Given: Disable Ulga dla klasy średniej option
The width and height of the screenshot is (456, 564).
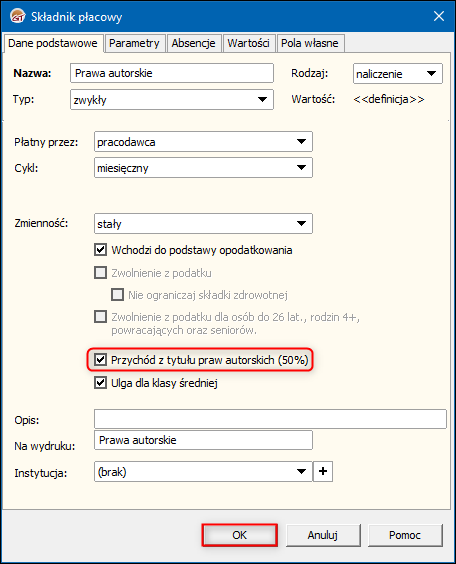Looking at the screenshot, I should (x=100, y=382).
